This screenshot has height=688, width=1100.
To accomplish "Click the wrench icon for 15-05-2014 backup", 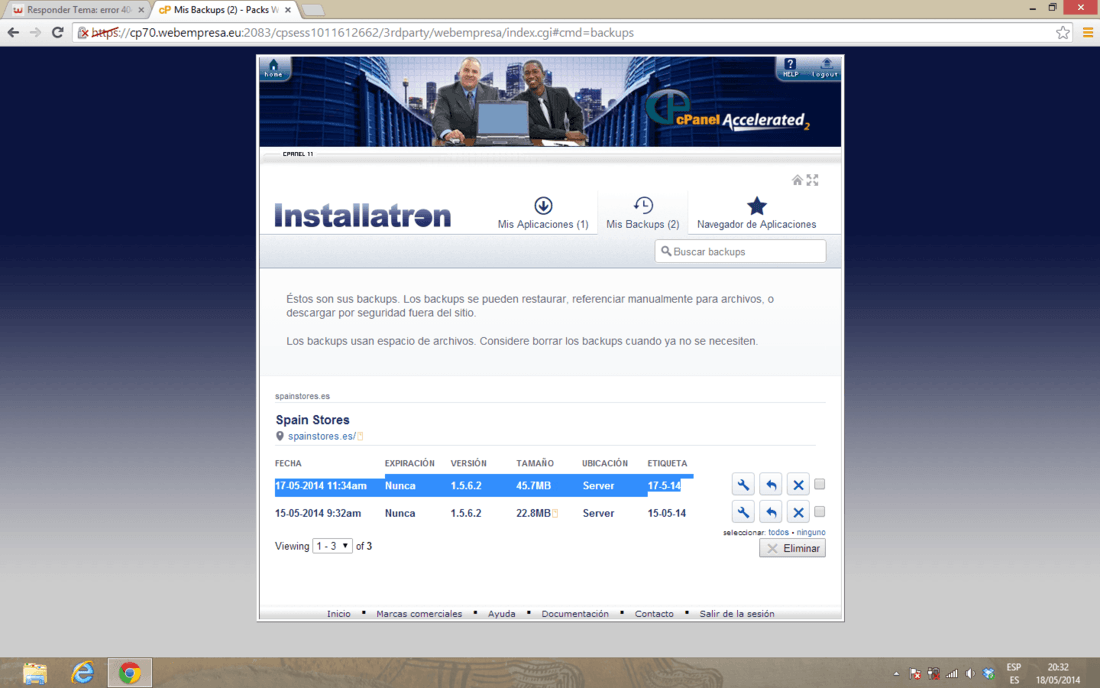I will pyautogui.click(x=743, y=513).
